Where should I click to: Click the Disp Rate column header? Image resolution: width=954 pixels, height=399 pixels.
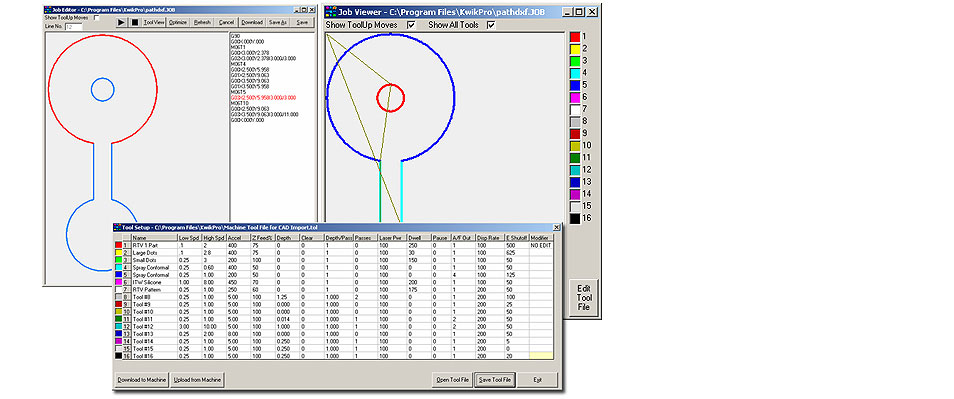click(x=490, y=237)
